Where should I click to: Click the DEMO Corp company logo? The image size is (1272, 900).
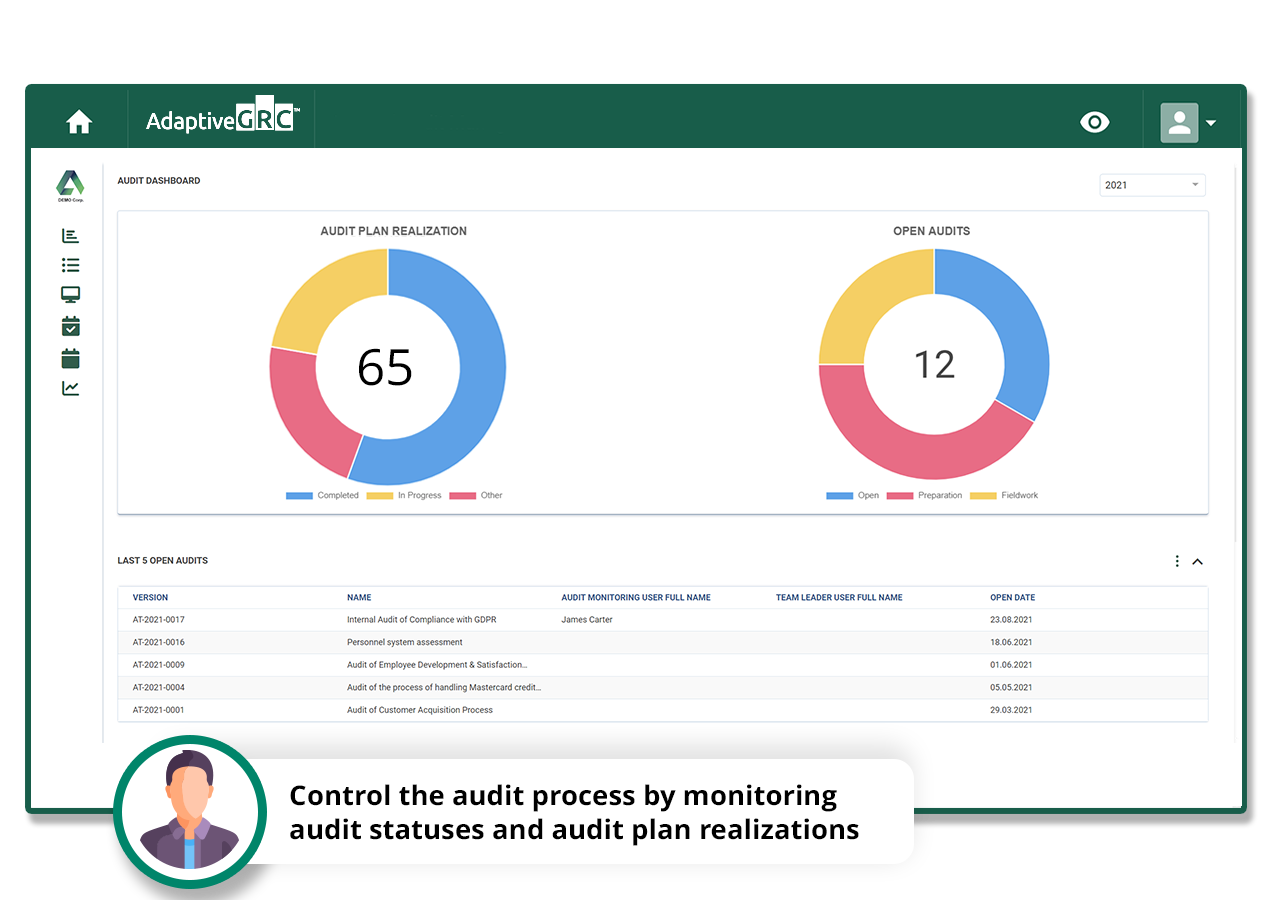pyautogui.click(x=70, y=186)
